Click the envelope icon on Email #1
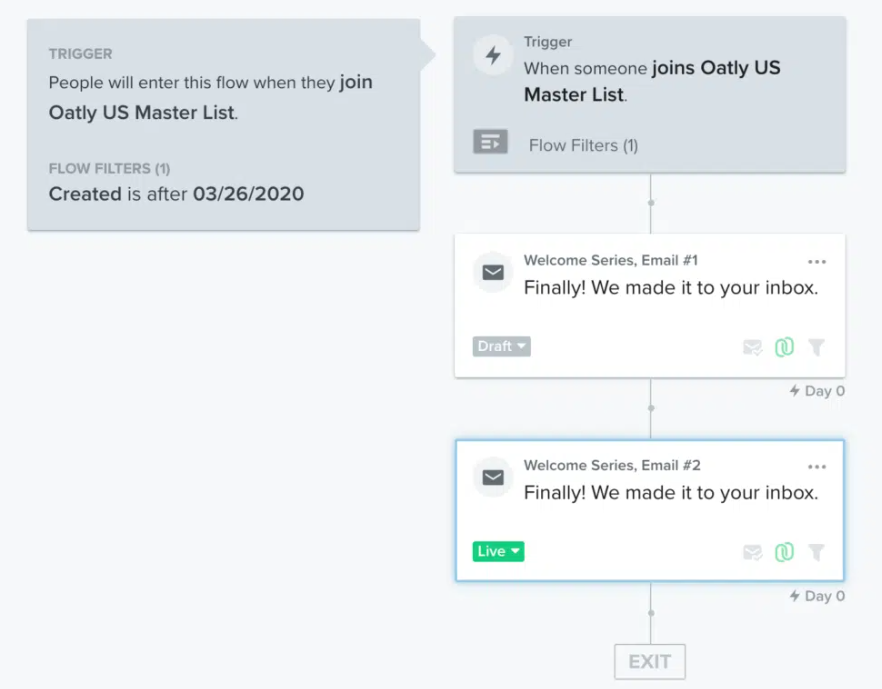882x689 pixels. coord(493,273)
